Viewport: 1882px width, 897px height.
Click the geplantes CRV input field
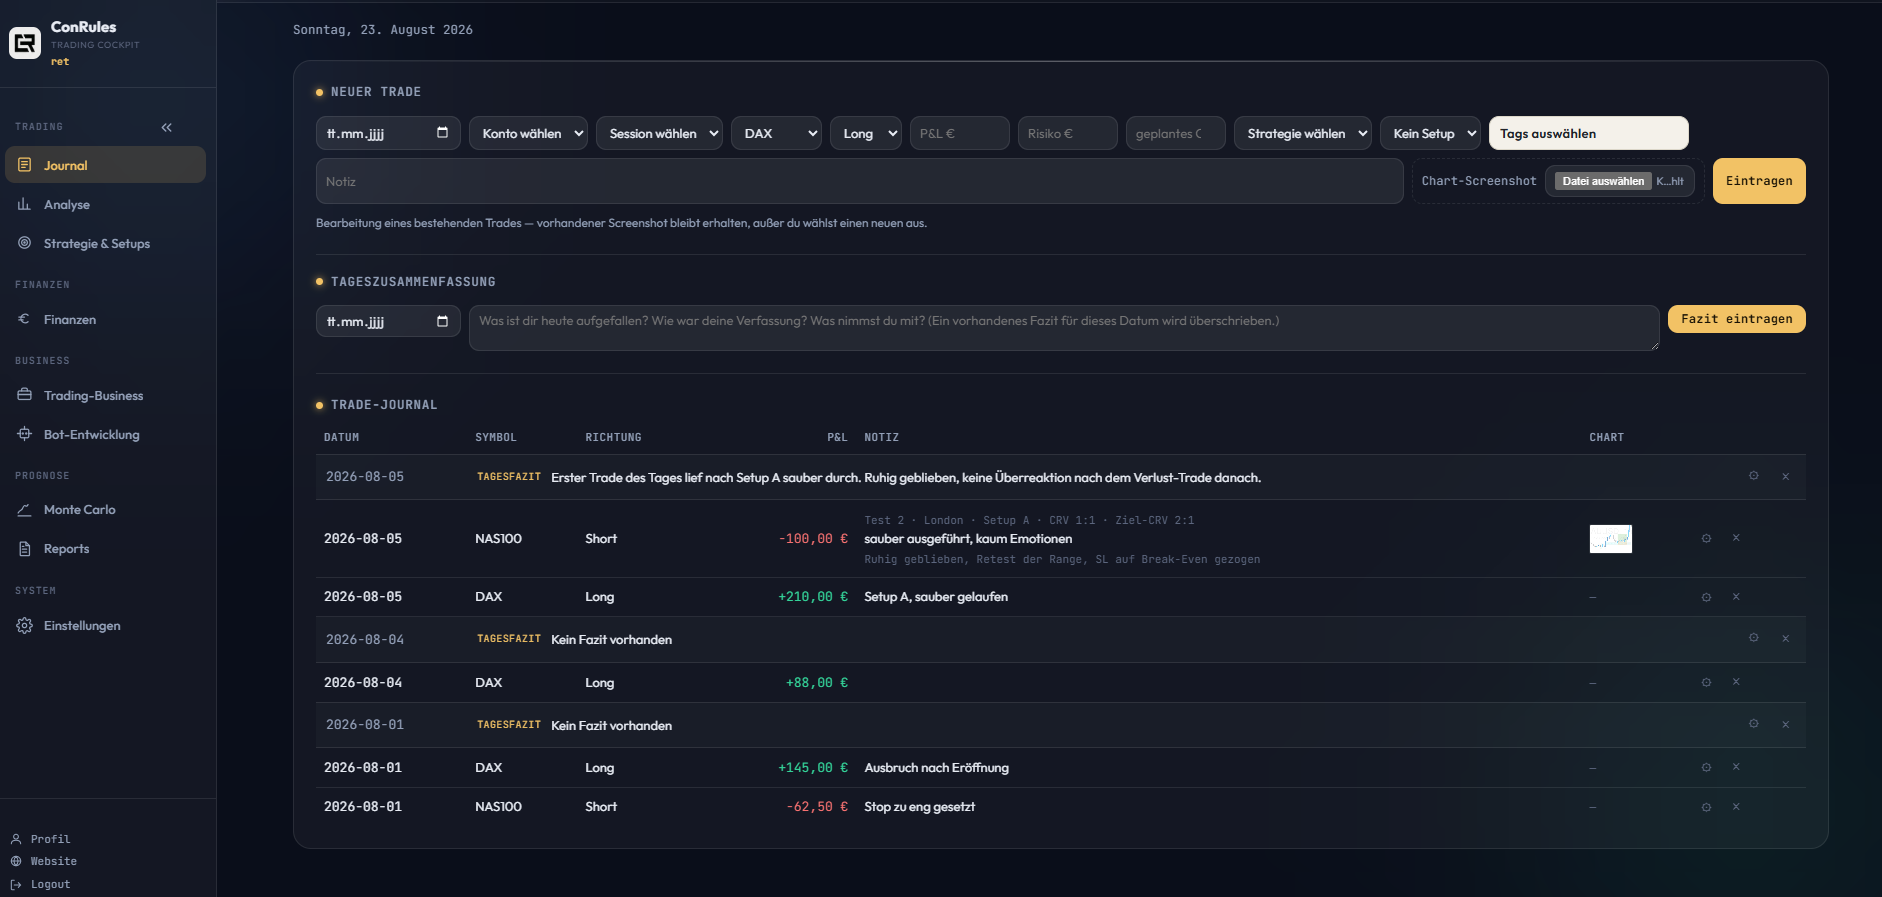point(1176,133)
